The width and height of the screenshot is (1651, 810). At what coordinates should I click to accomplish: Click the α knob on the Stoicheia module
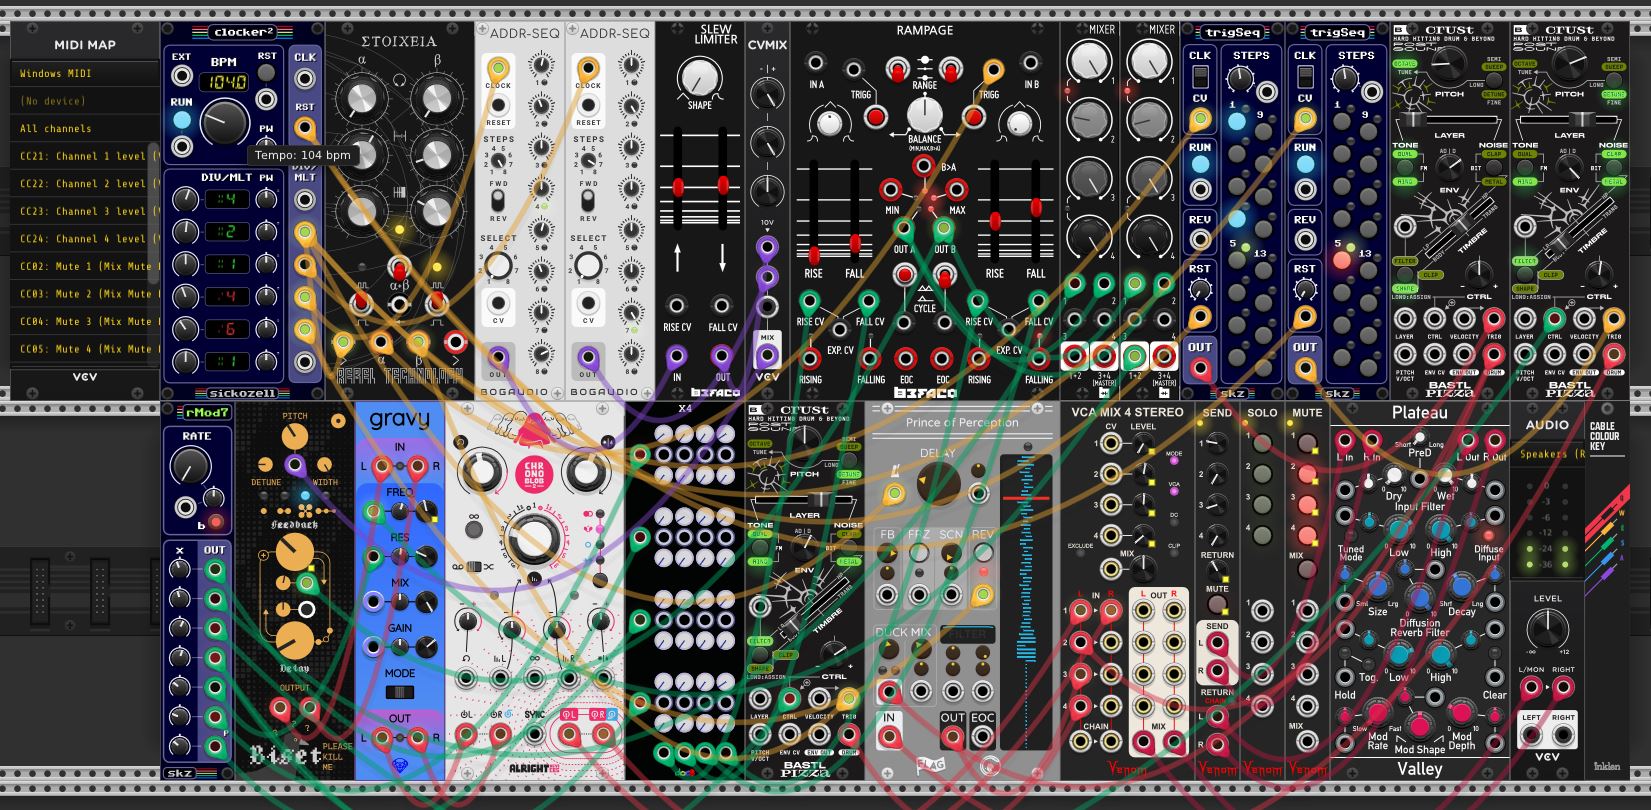pyautogui.click(x=361, y=99)
